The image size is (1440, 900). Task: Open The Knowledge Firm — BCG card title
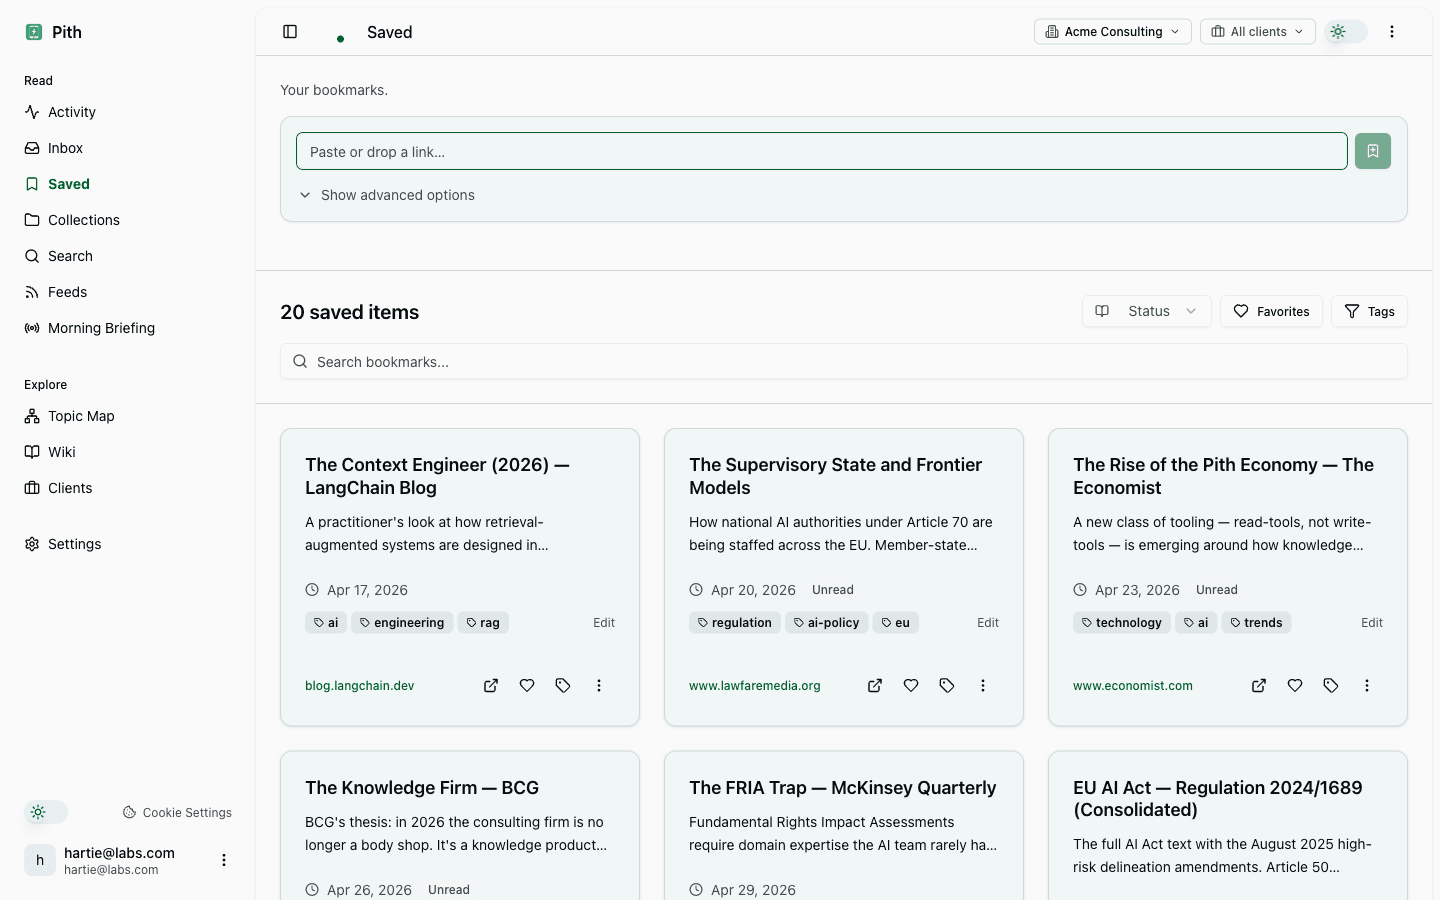422,788
